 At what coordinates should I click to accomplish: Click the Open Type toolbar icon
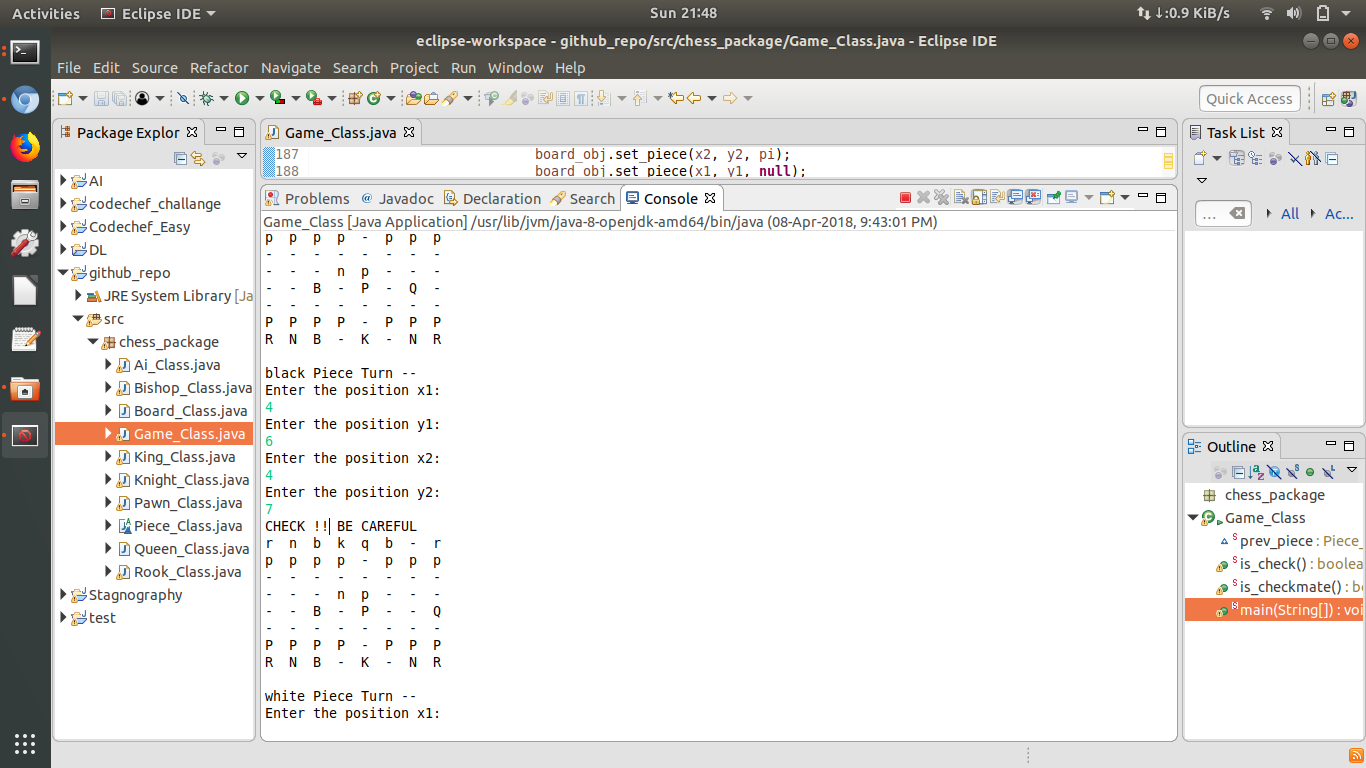click(x=413, y=98)
